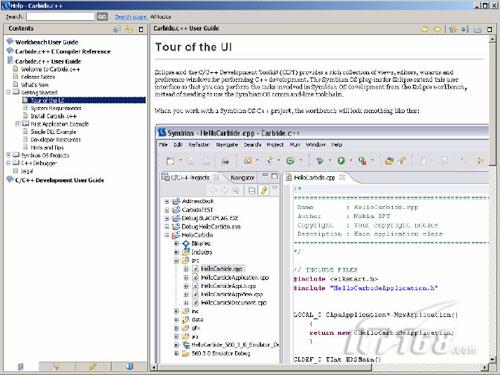Click the Bookmark Document icon

465,29
